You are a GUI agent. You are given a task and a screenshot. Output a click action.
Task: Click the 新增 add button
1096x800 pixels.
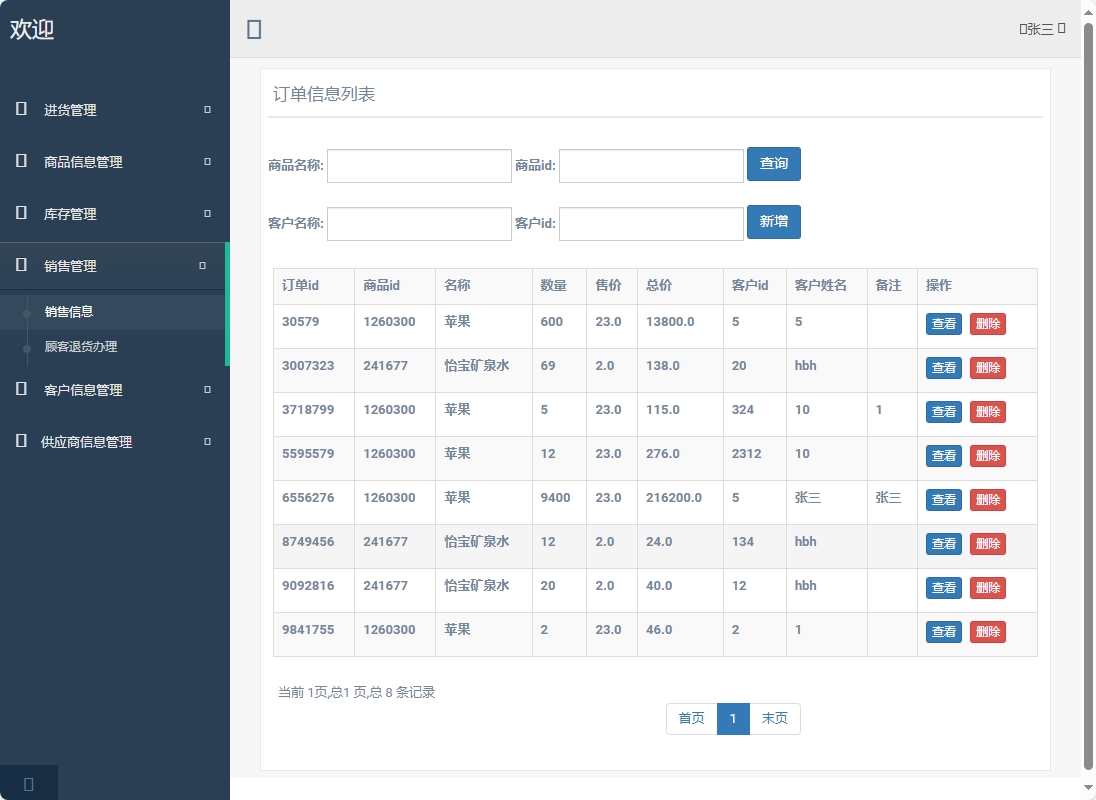tap(774, 222)
